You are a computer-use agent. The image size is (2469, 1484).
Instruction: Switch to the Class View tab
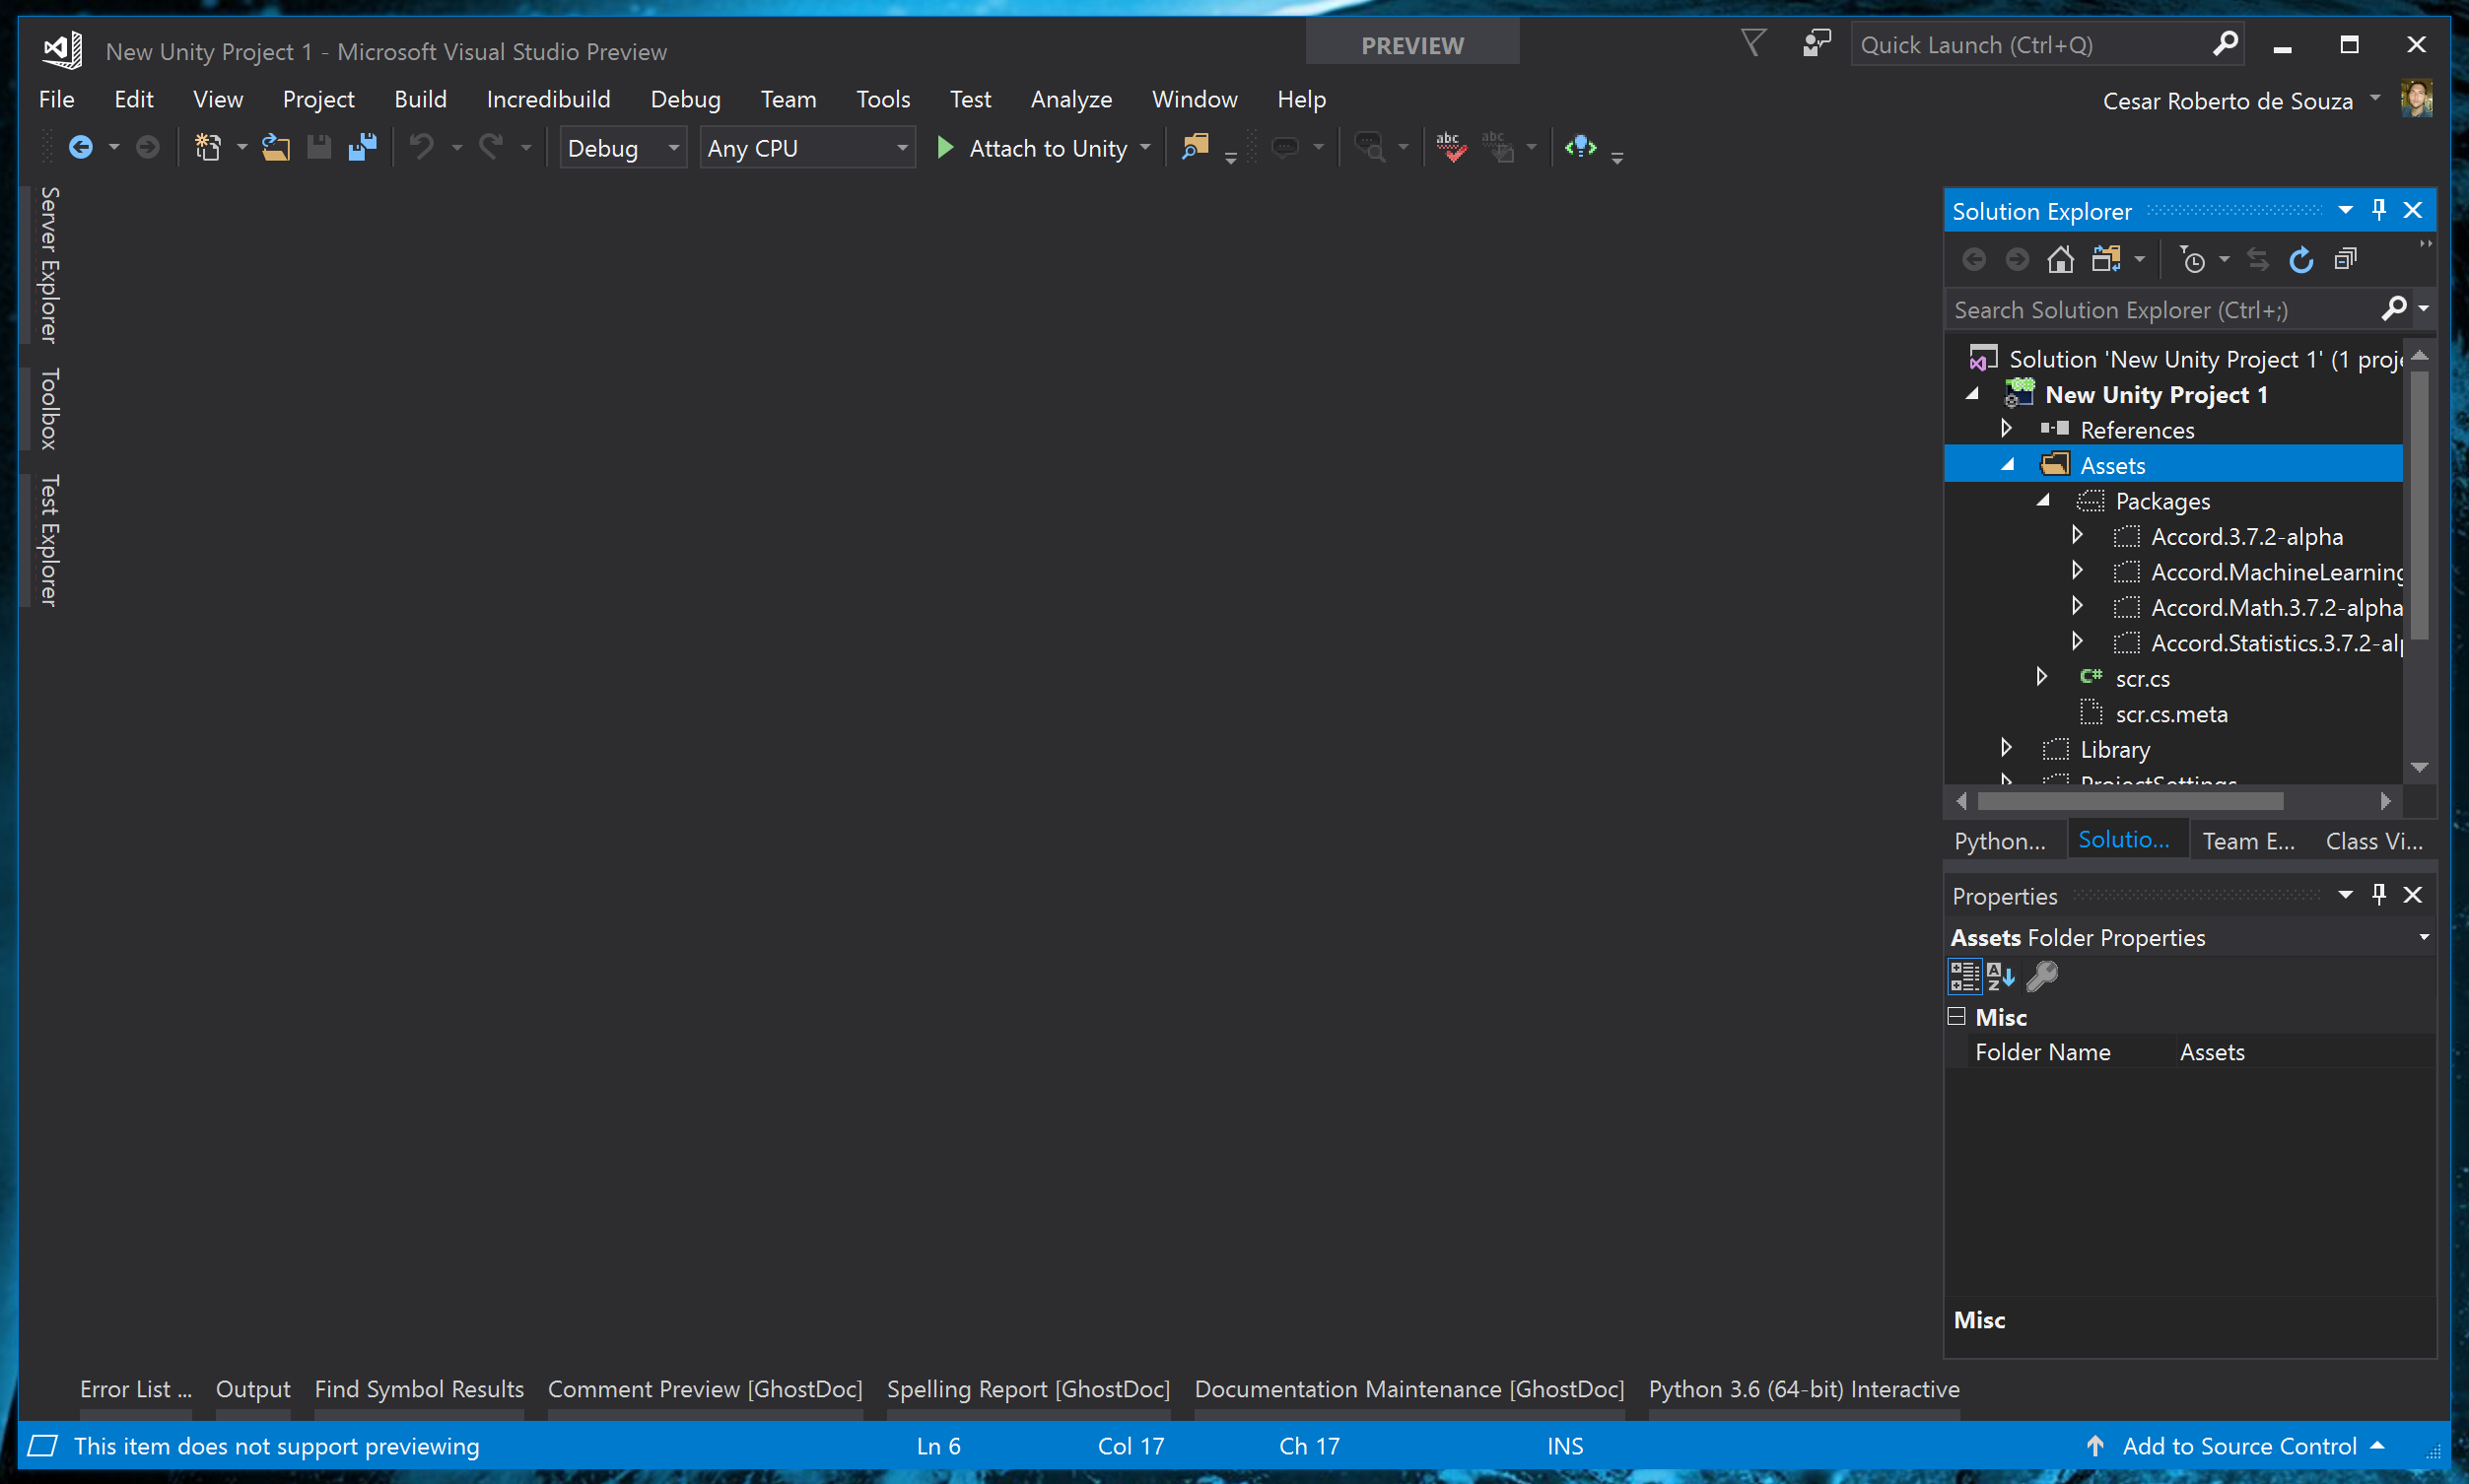[2373, 841]
